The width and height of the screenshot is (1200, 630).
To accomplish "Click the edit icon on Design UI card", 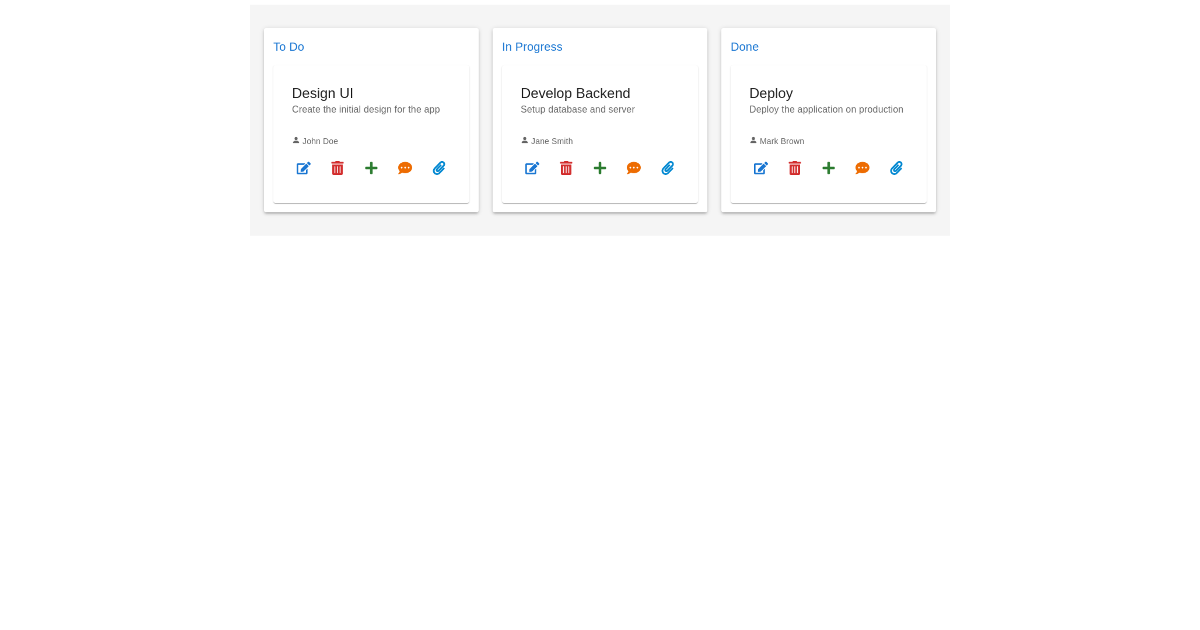I will click(x=303, y=168).
